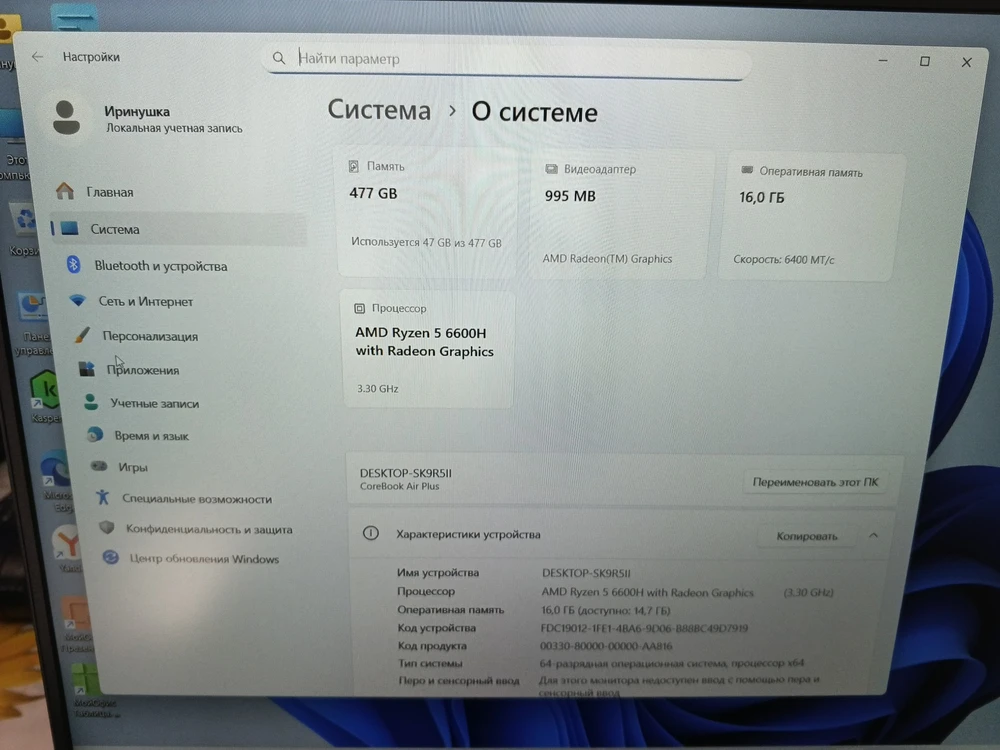Maximize the Settings window

pyautogui.click(x=924, y=61)
